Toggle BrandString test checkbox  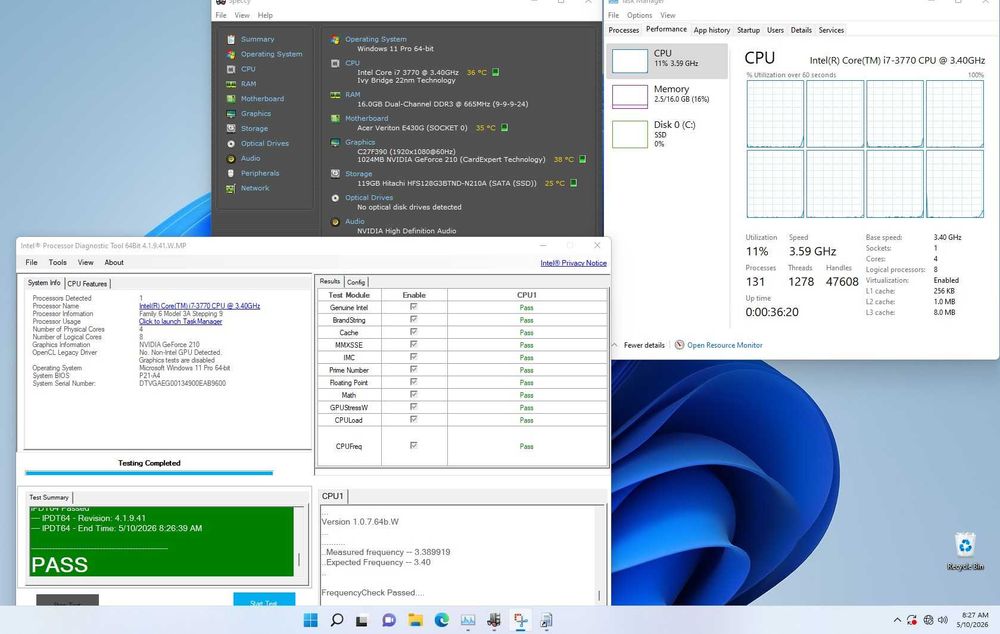pyautogui.click(x=413, y=320)
